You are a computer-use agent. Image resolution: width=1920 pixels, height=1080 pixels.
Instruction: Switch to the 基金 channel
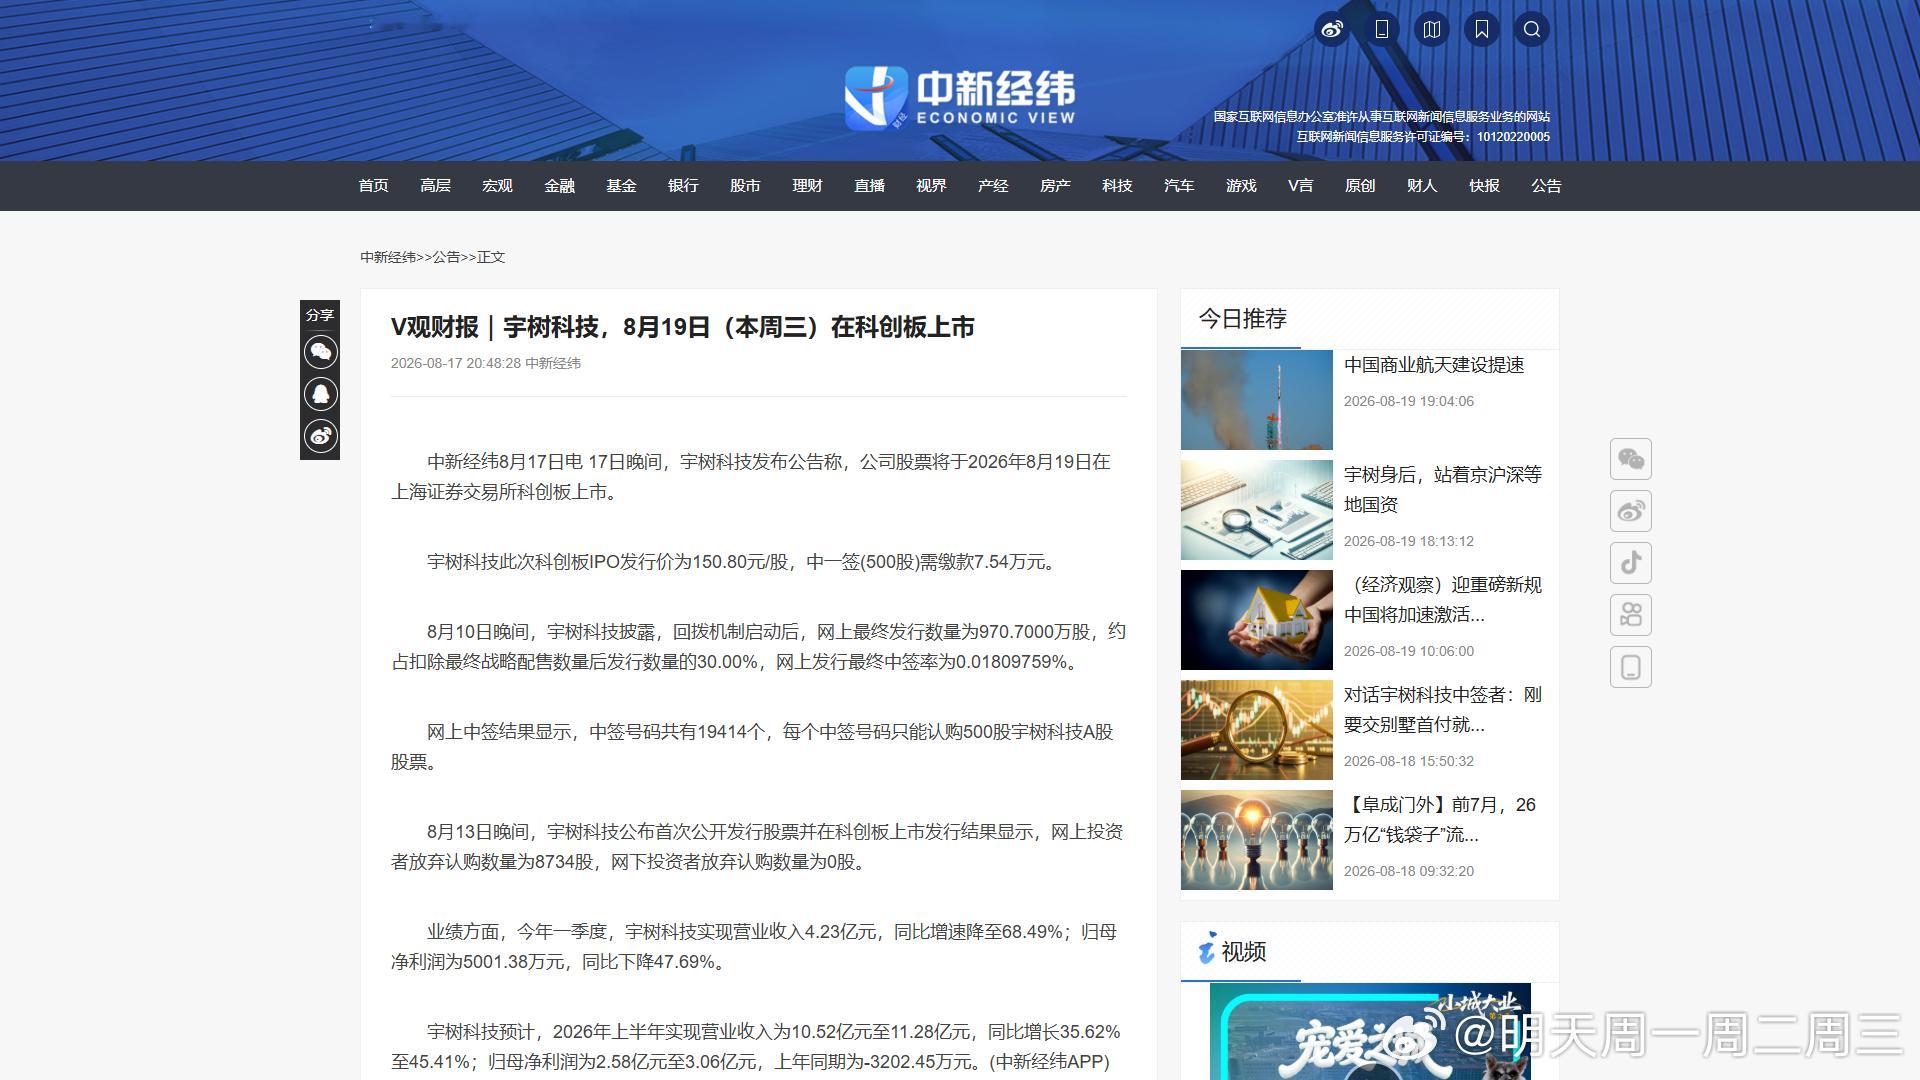[622, 186]
